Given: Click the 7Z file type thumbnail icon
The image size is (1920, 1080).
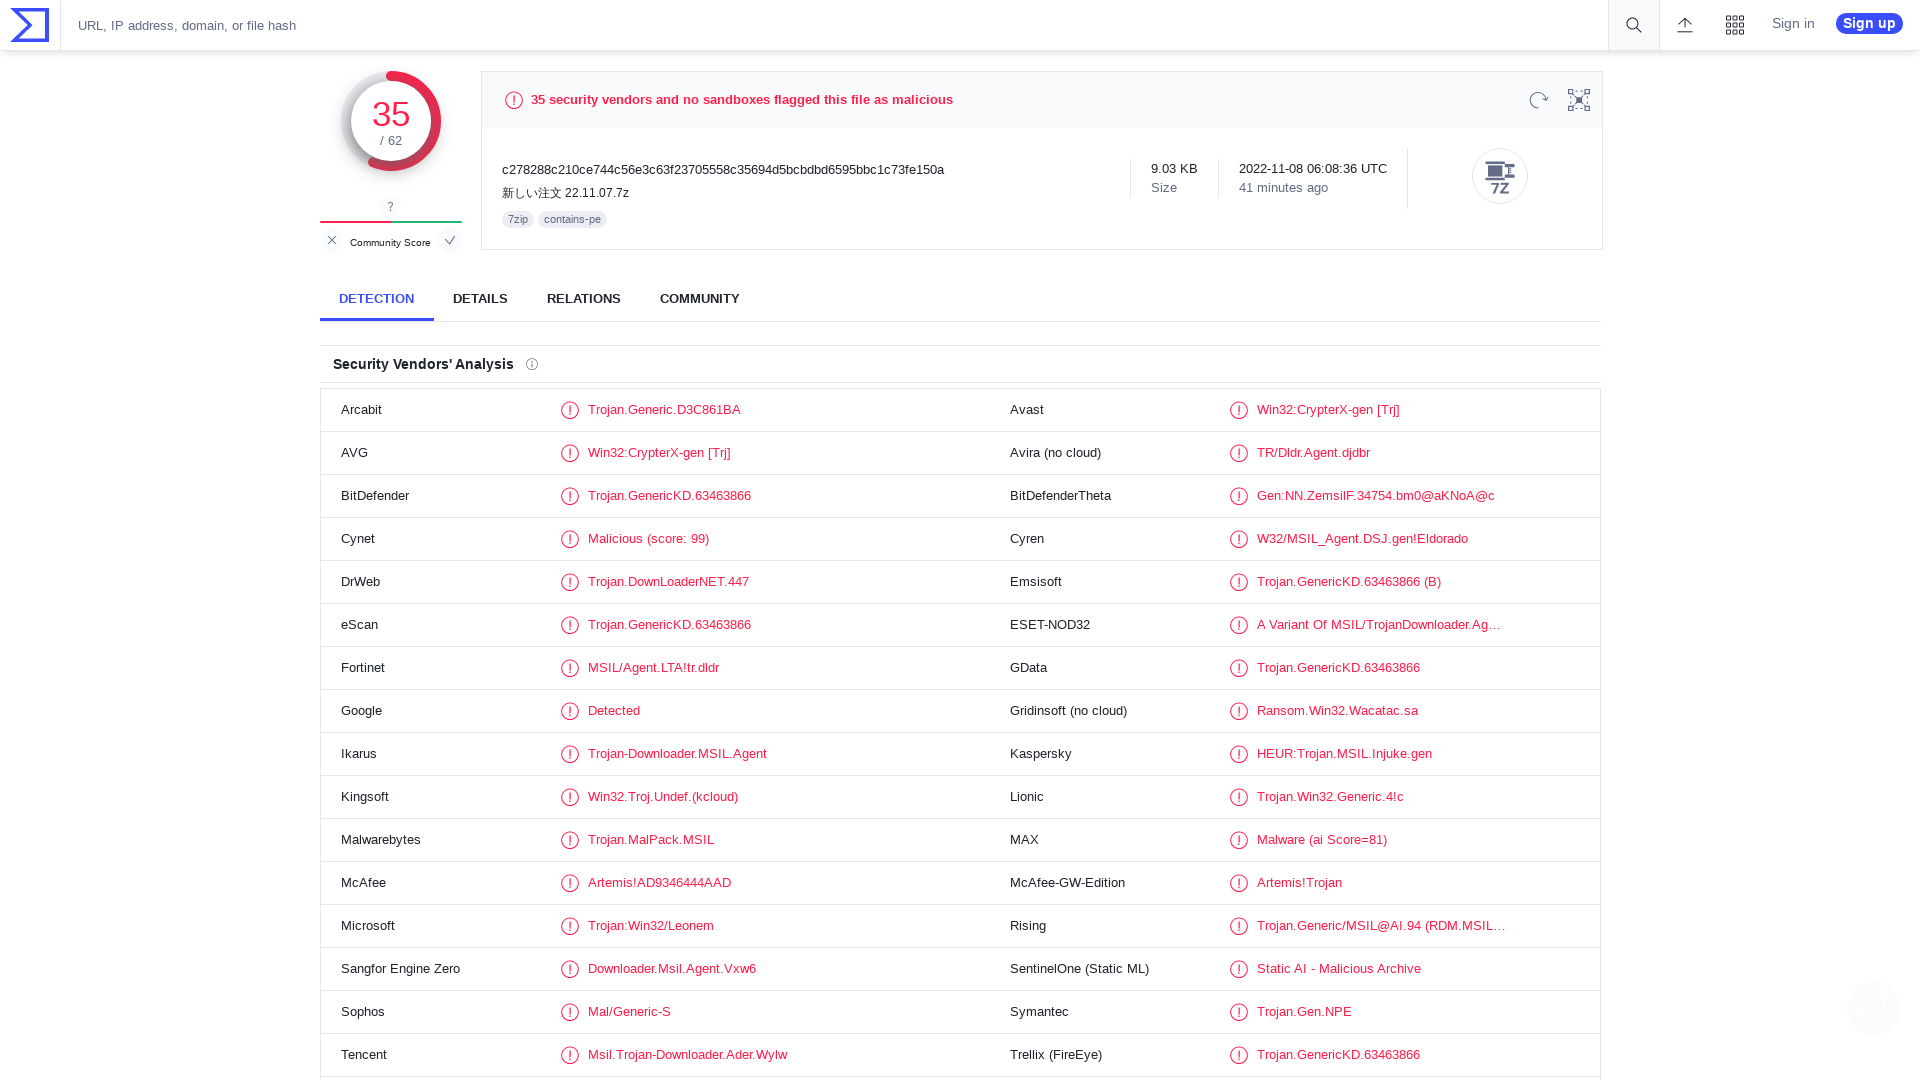Looking at the screenshot, I should (1499, 176).
